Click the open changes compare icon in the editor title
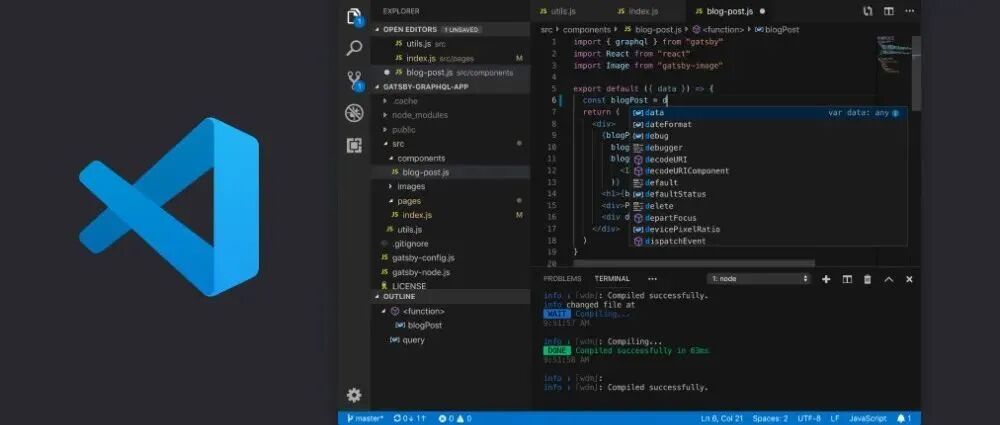The image size is (1000, 425). tap(867, 11)
